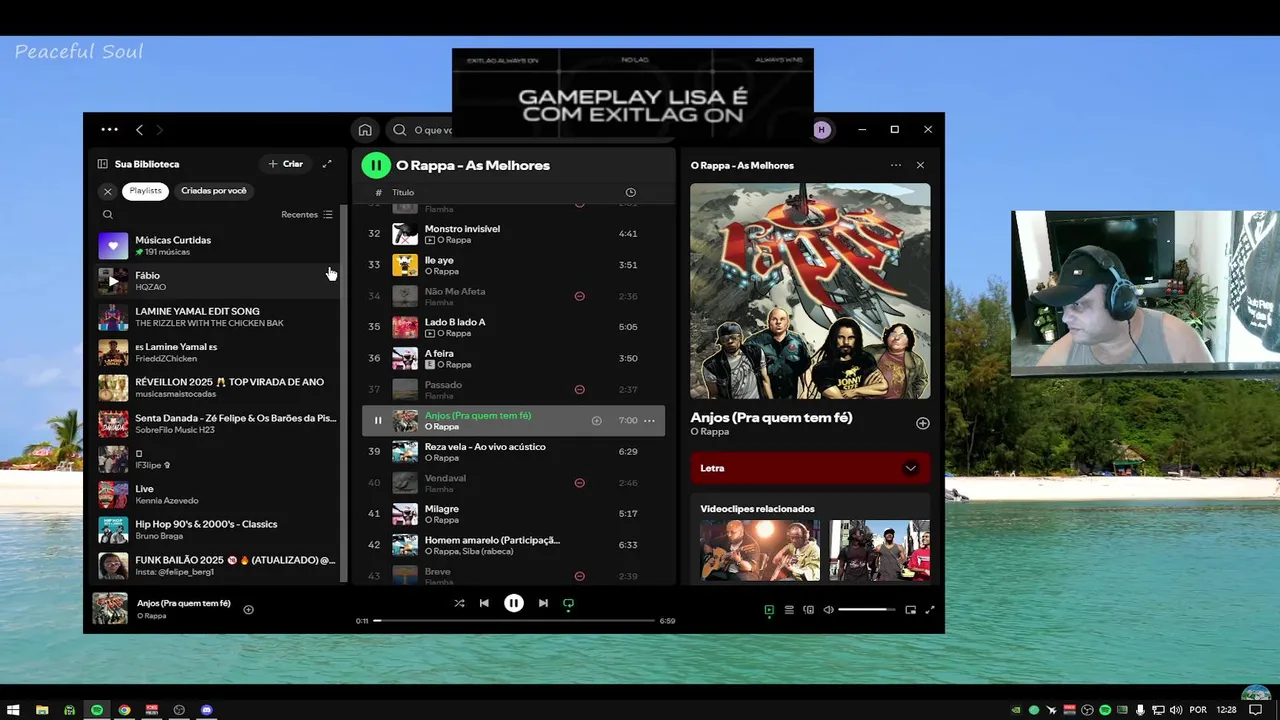Search within the library using the magnifier
Screen dimensions: 1280x720
coord(108,214)
